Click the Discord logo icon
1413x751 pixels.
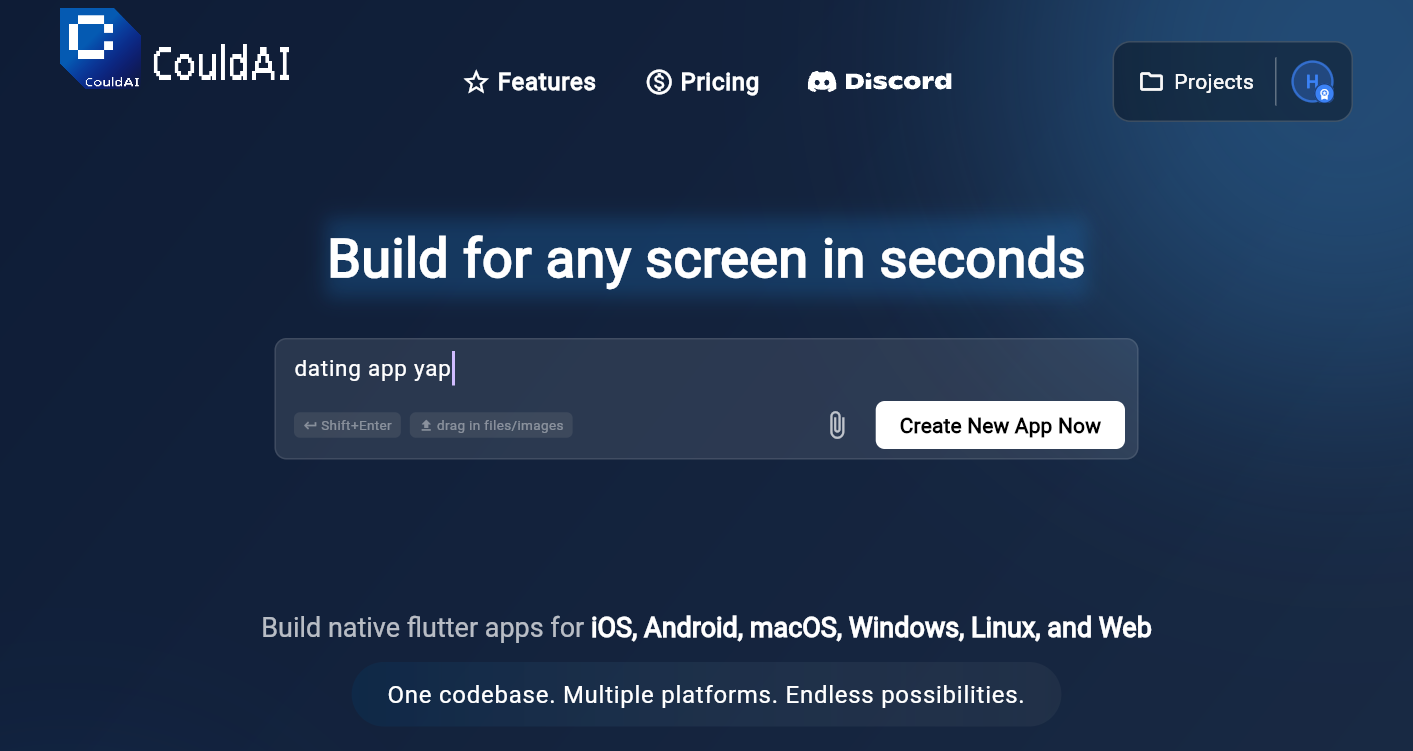822,82
